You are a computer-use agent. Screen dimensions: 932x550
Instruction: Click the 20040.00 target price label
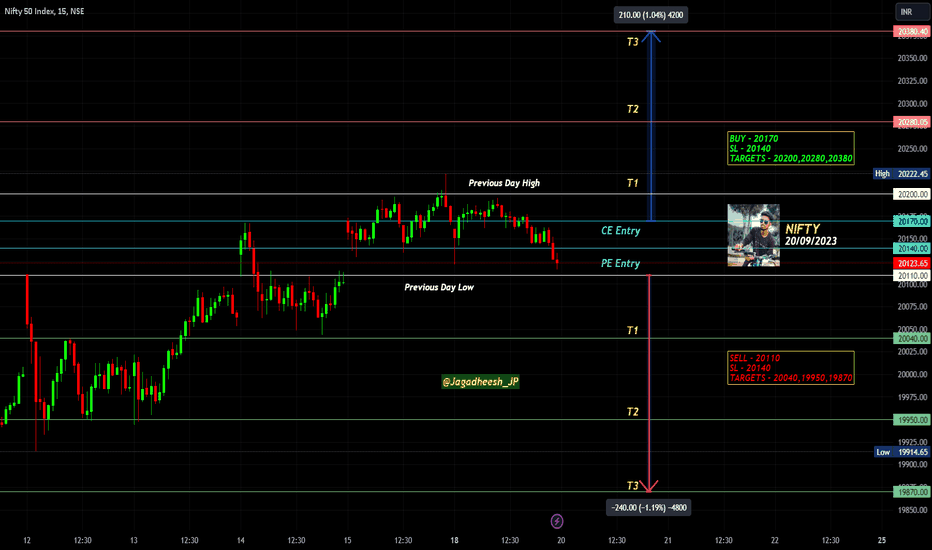tap(912, 338)
